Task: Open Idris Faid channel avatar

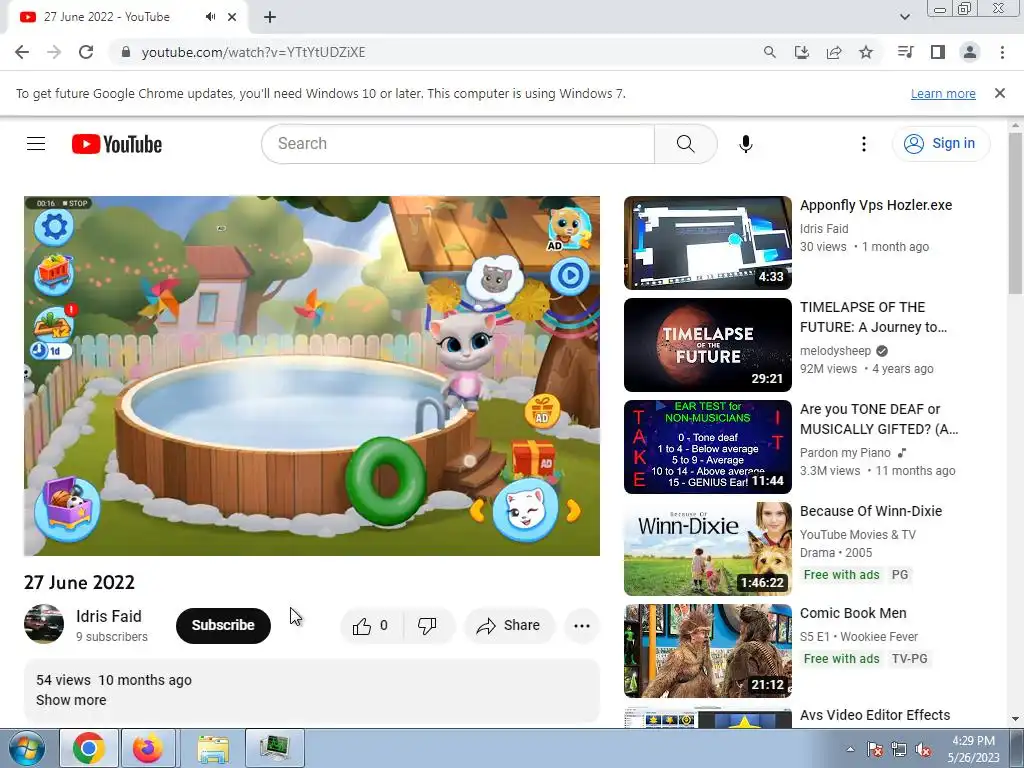Action: click(44, 624)
